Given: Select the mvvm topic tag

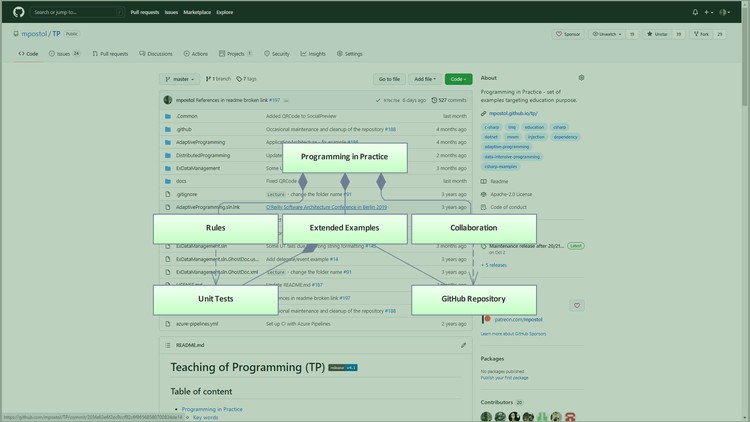Looking at the screenshot, I should (x=512, y=137).
